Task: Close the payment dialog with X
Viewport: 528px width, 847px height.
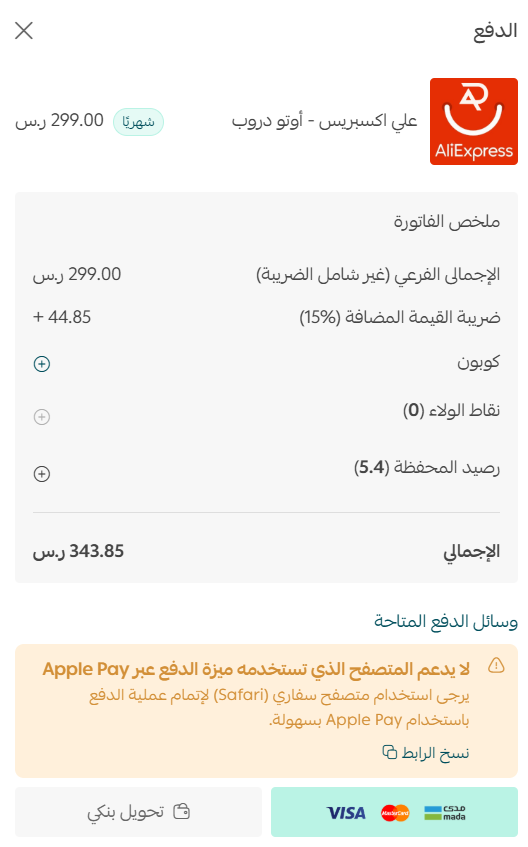Action: point(24,31)
